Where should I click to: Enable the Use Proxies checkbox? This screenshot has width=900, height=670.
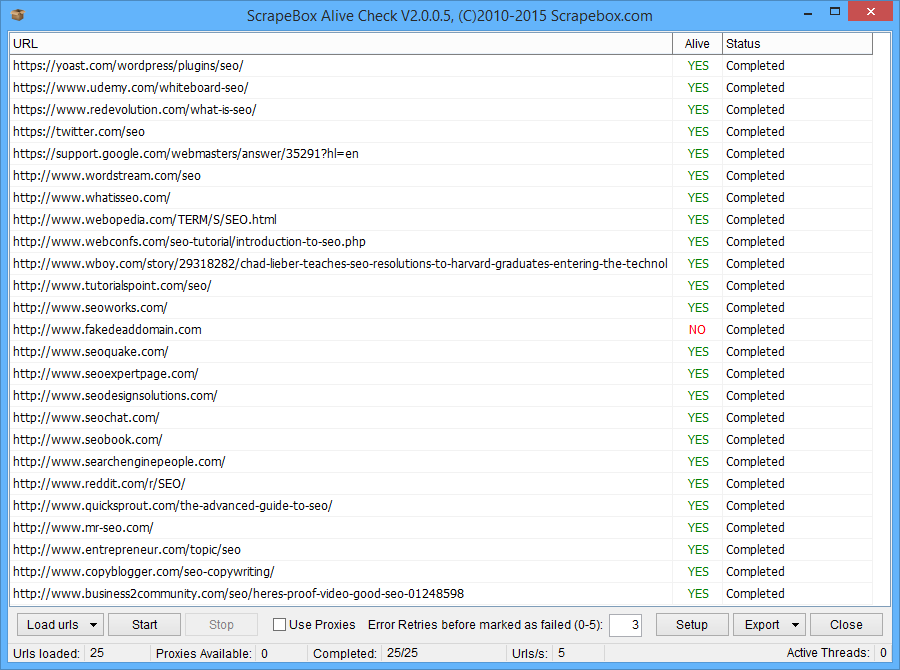(280, 625)
